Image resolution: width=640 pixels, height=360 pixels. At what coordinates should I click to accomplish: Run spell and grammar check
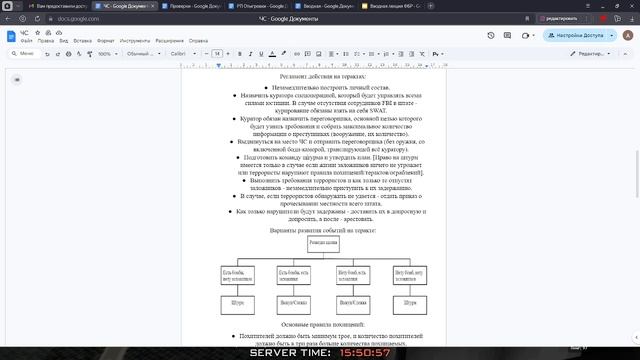79,54
